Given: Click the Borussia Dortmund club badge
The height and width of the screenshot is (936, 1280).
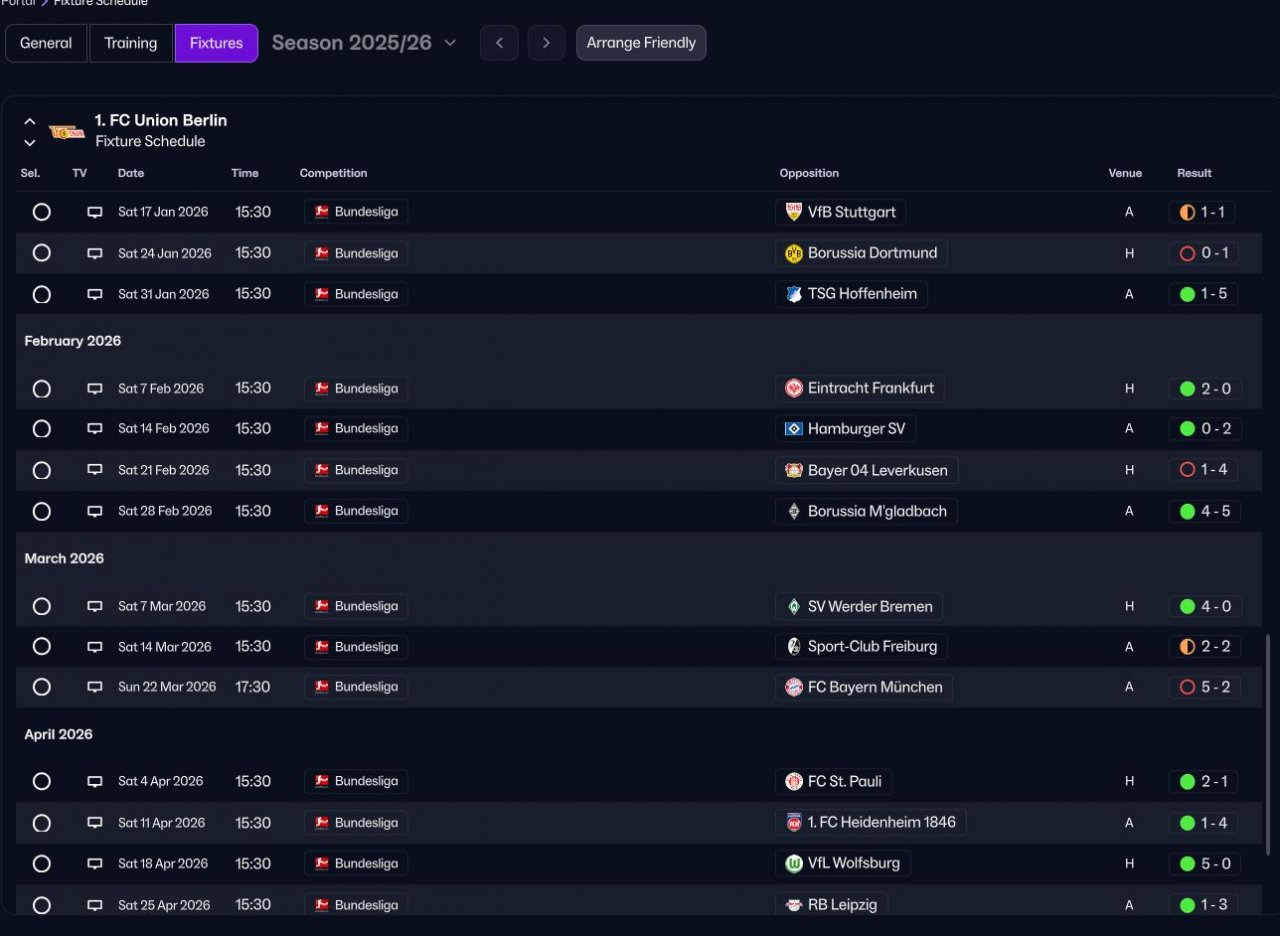Looking at the screenshot, I should click(x=794, y=253).
